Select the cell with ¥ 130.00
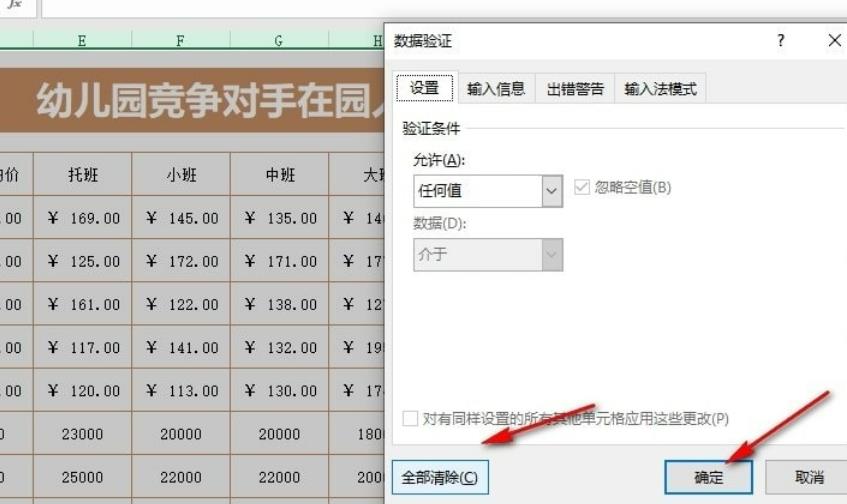Viewport: 847px width, 504px height. (279, 390)
